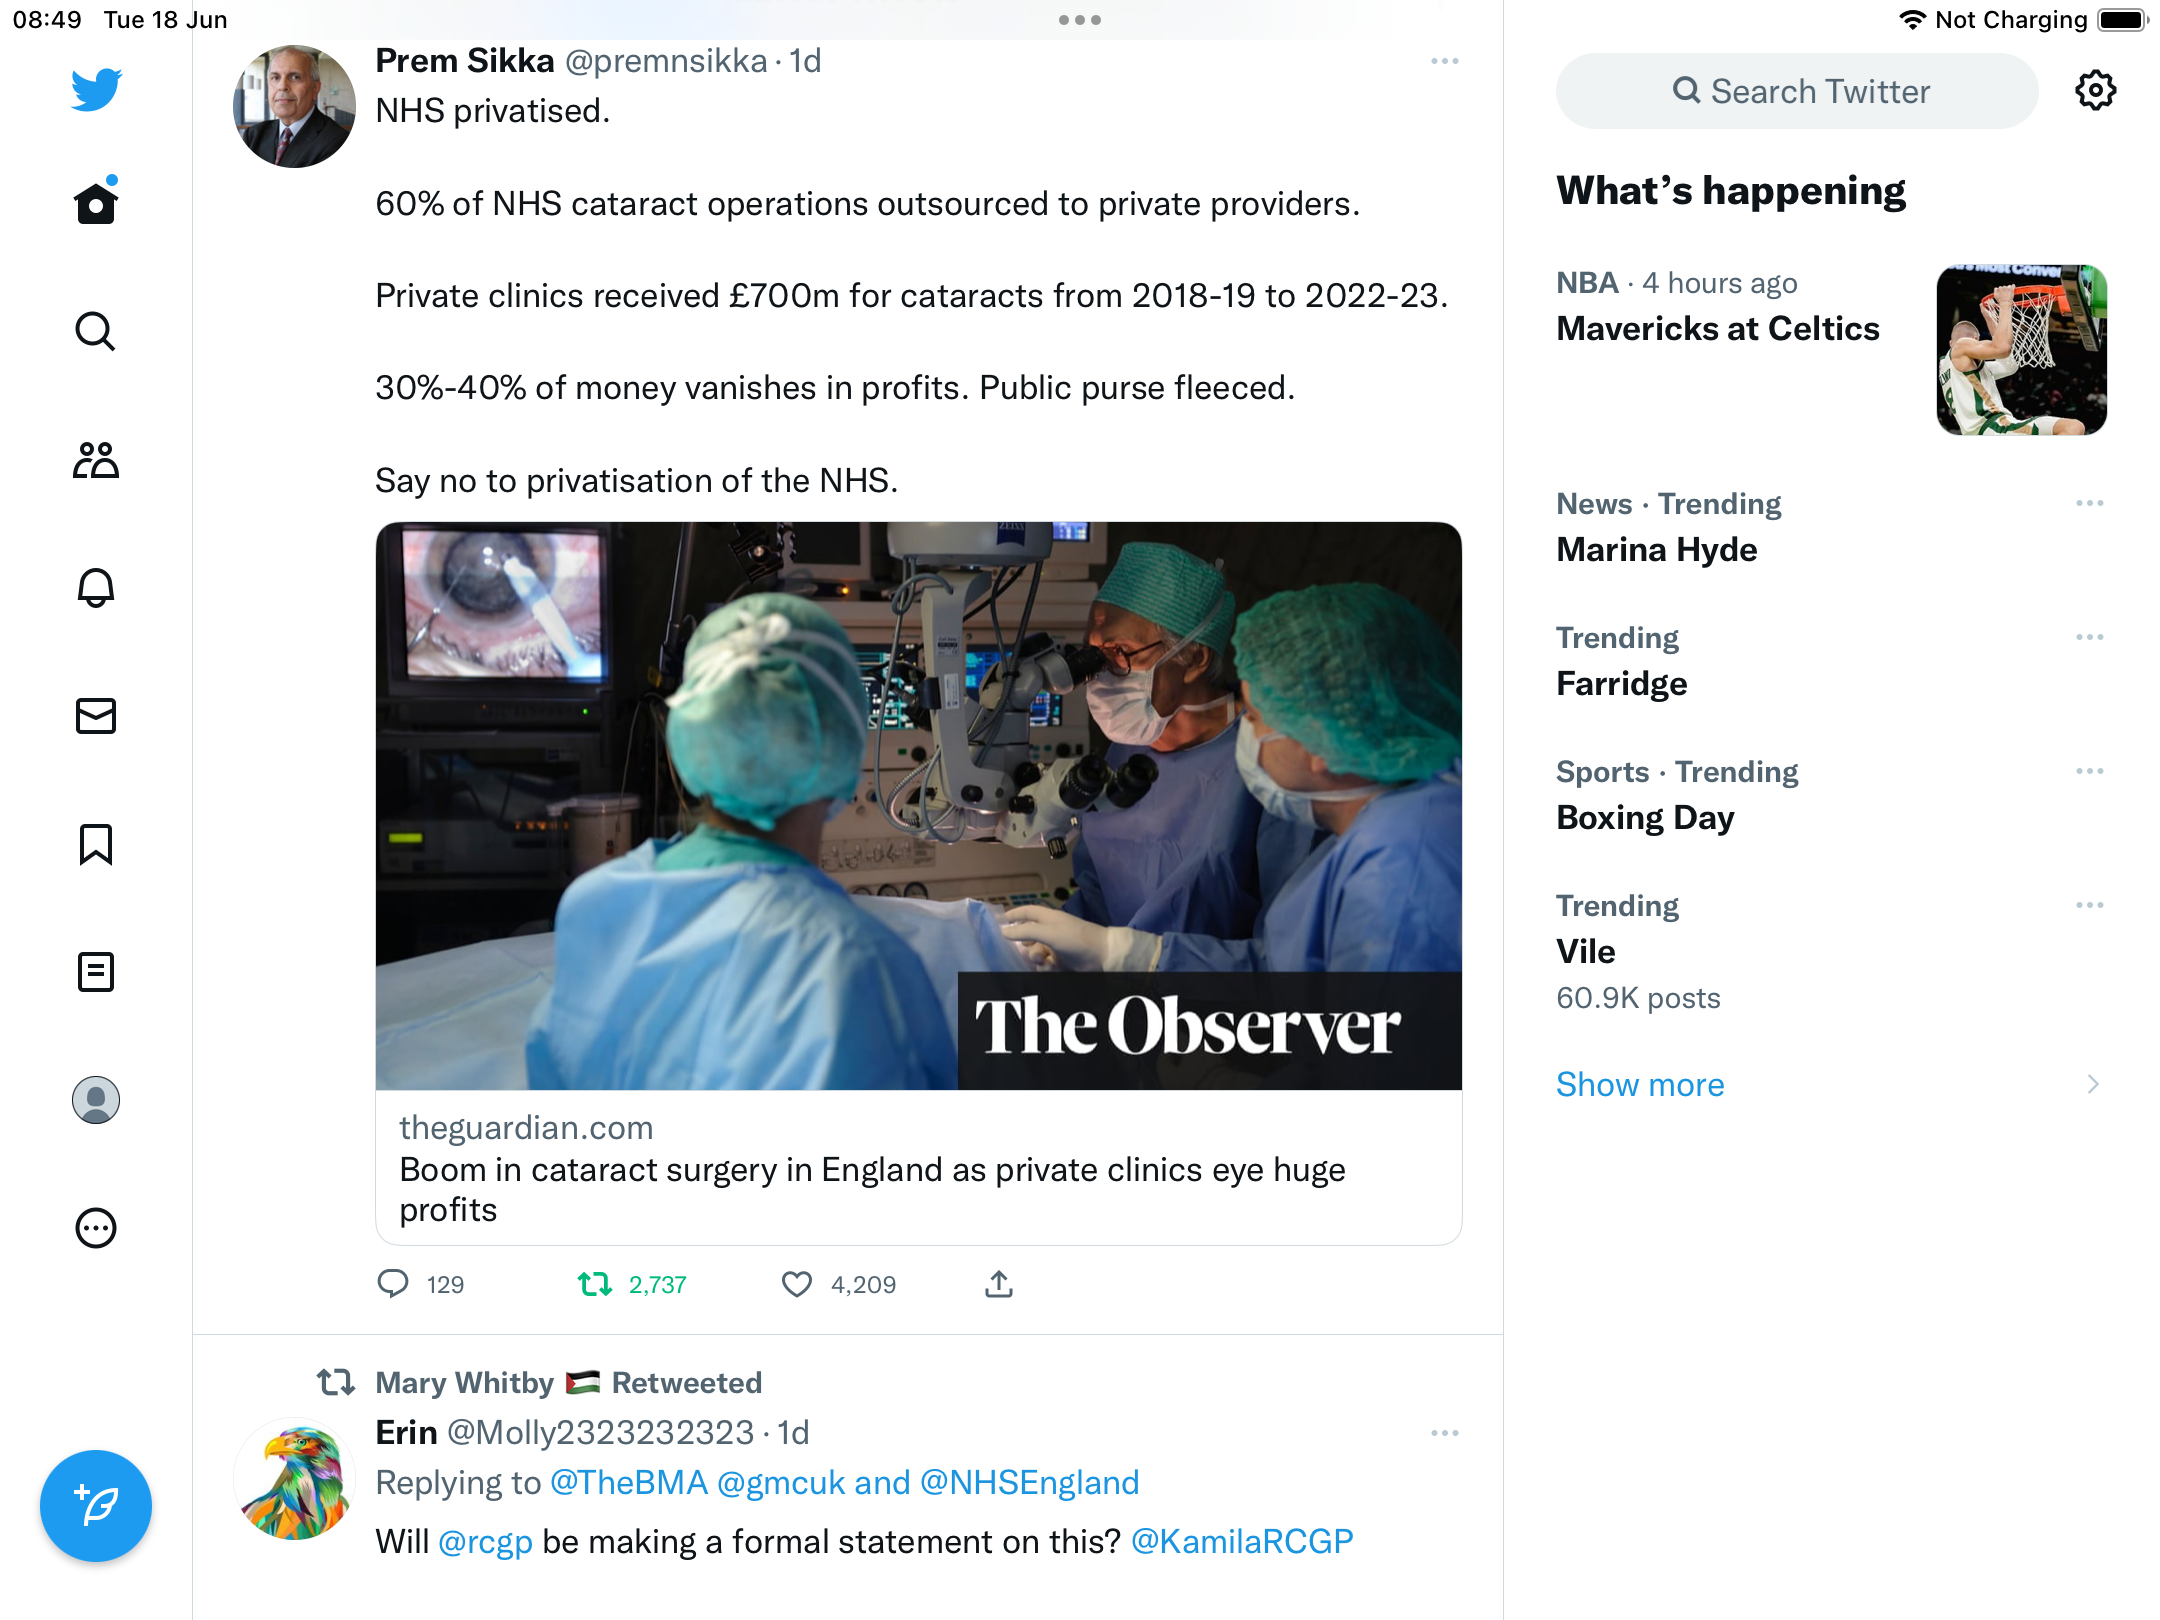Go to the Home timeline icon
This screenshot has height=1620, width=2160.
(x=96, y=202)
